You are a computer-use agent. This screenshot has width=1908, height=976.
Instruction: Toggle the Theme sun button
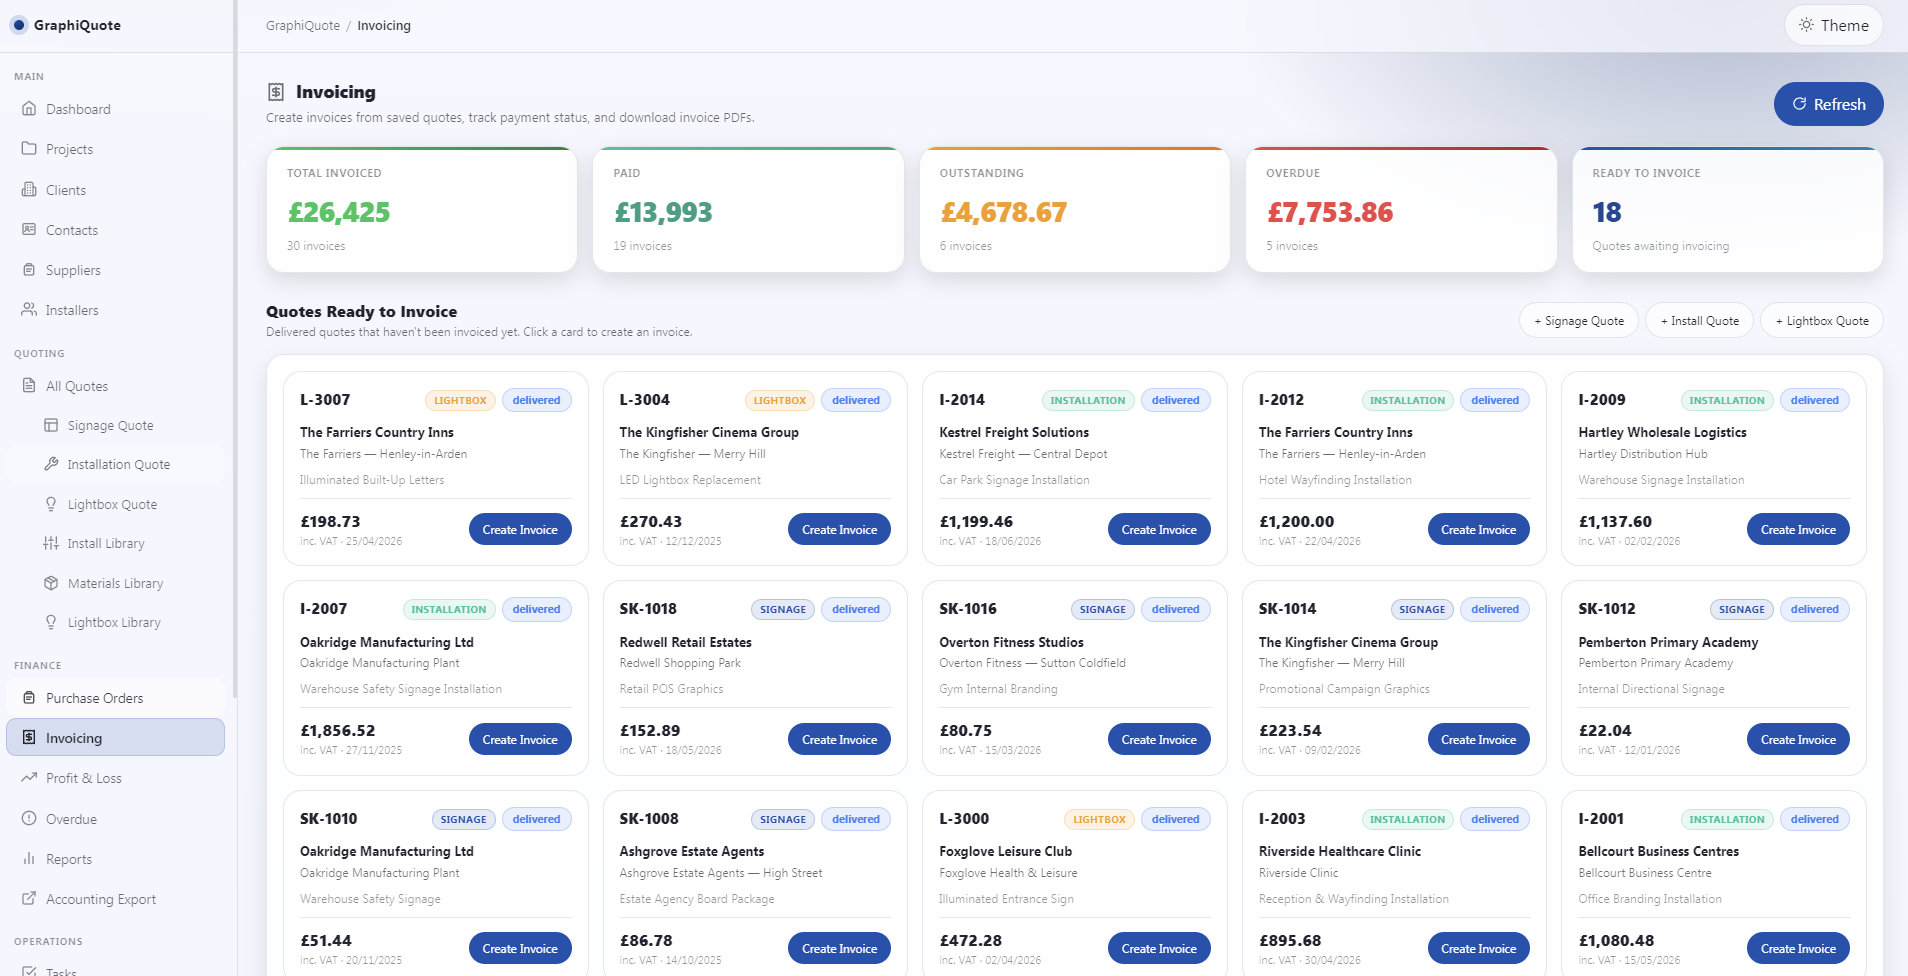pyautogui.click(x=1833, y=25)
